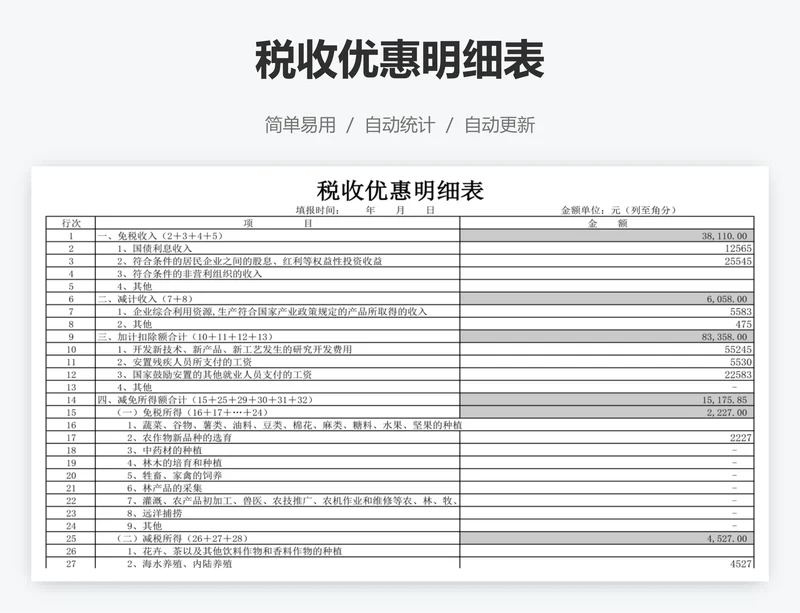Click the amount cell 2227

click(x=607, y=437)
